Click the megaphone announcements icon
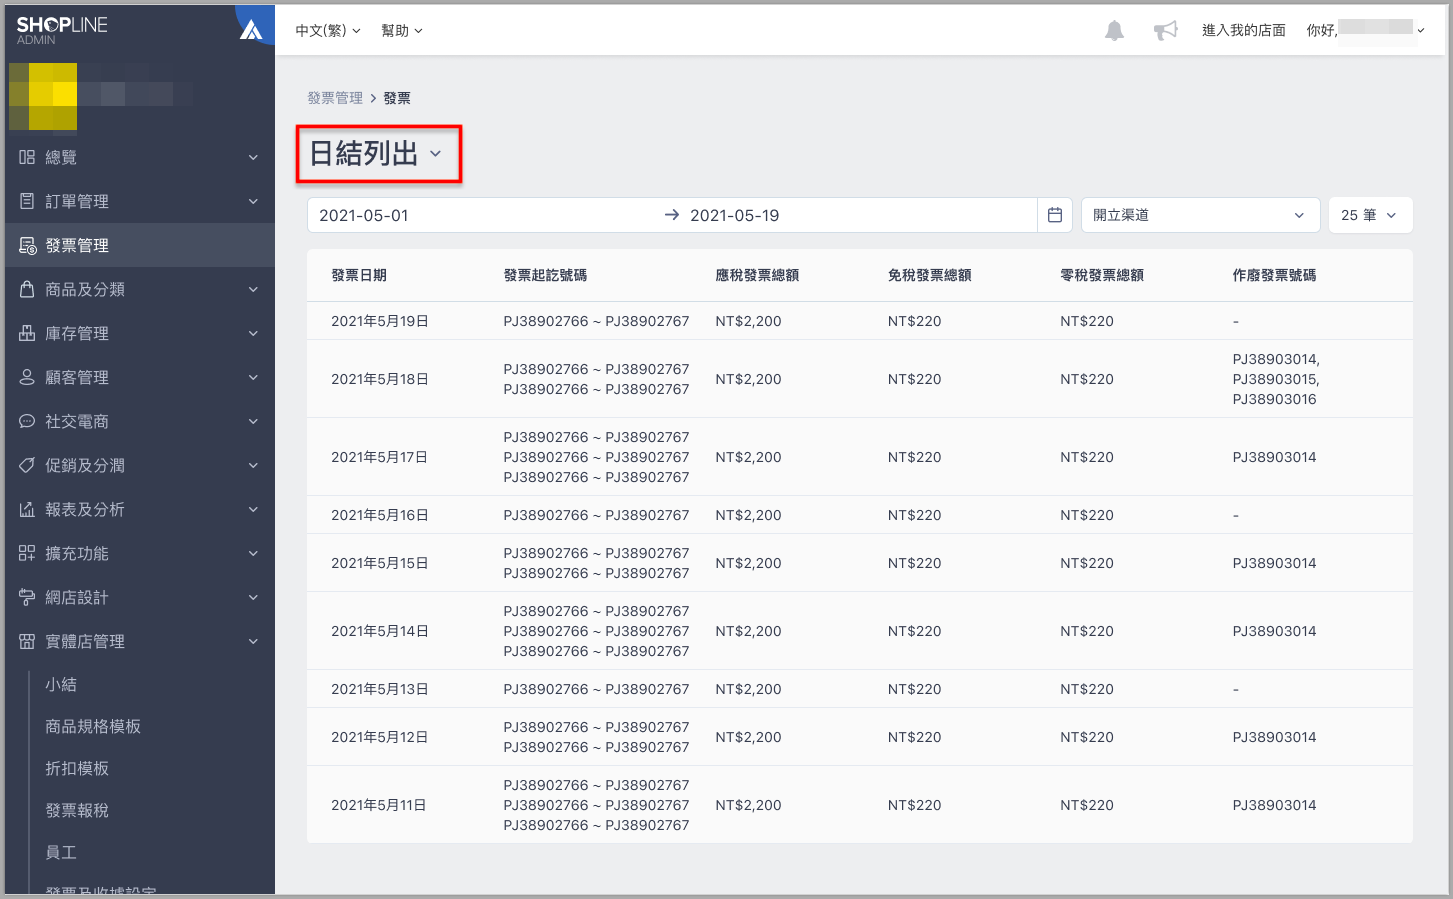Image resolution: width=1453 pixels, height=899 pixels. [1165, 31]
